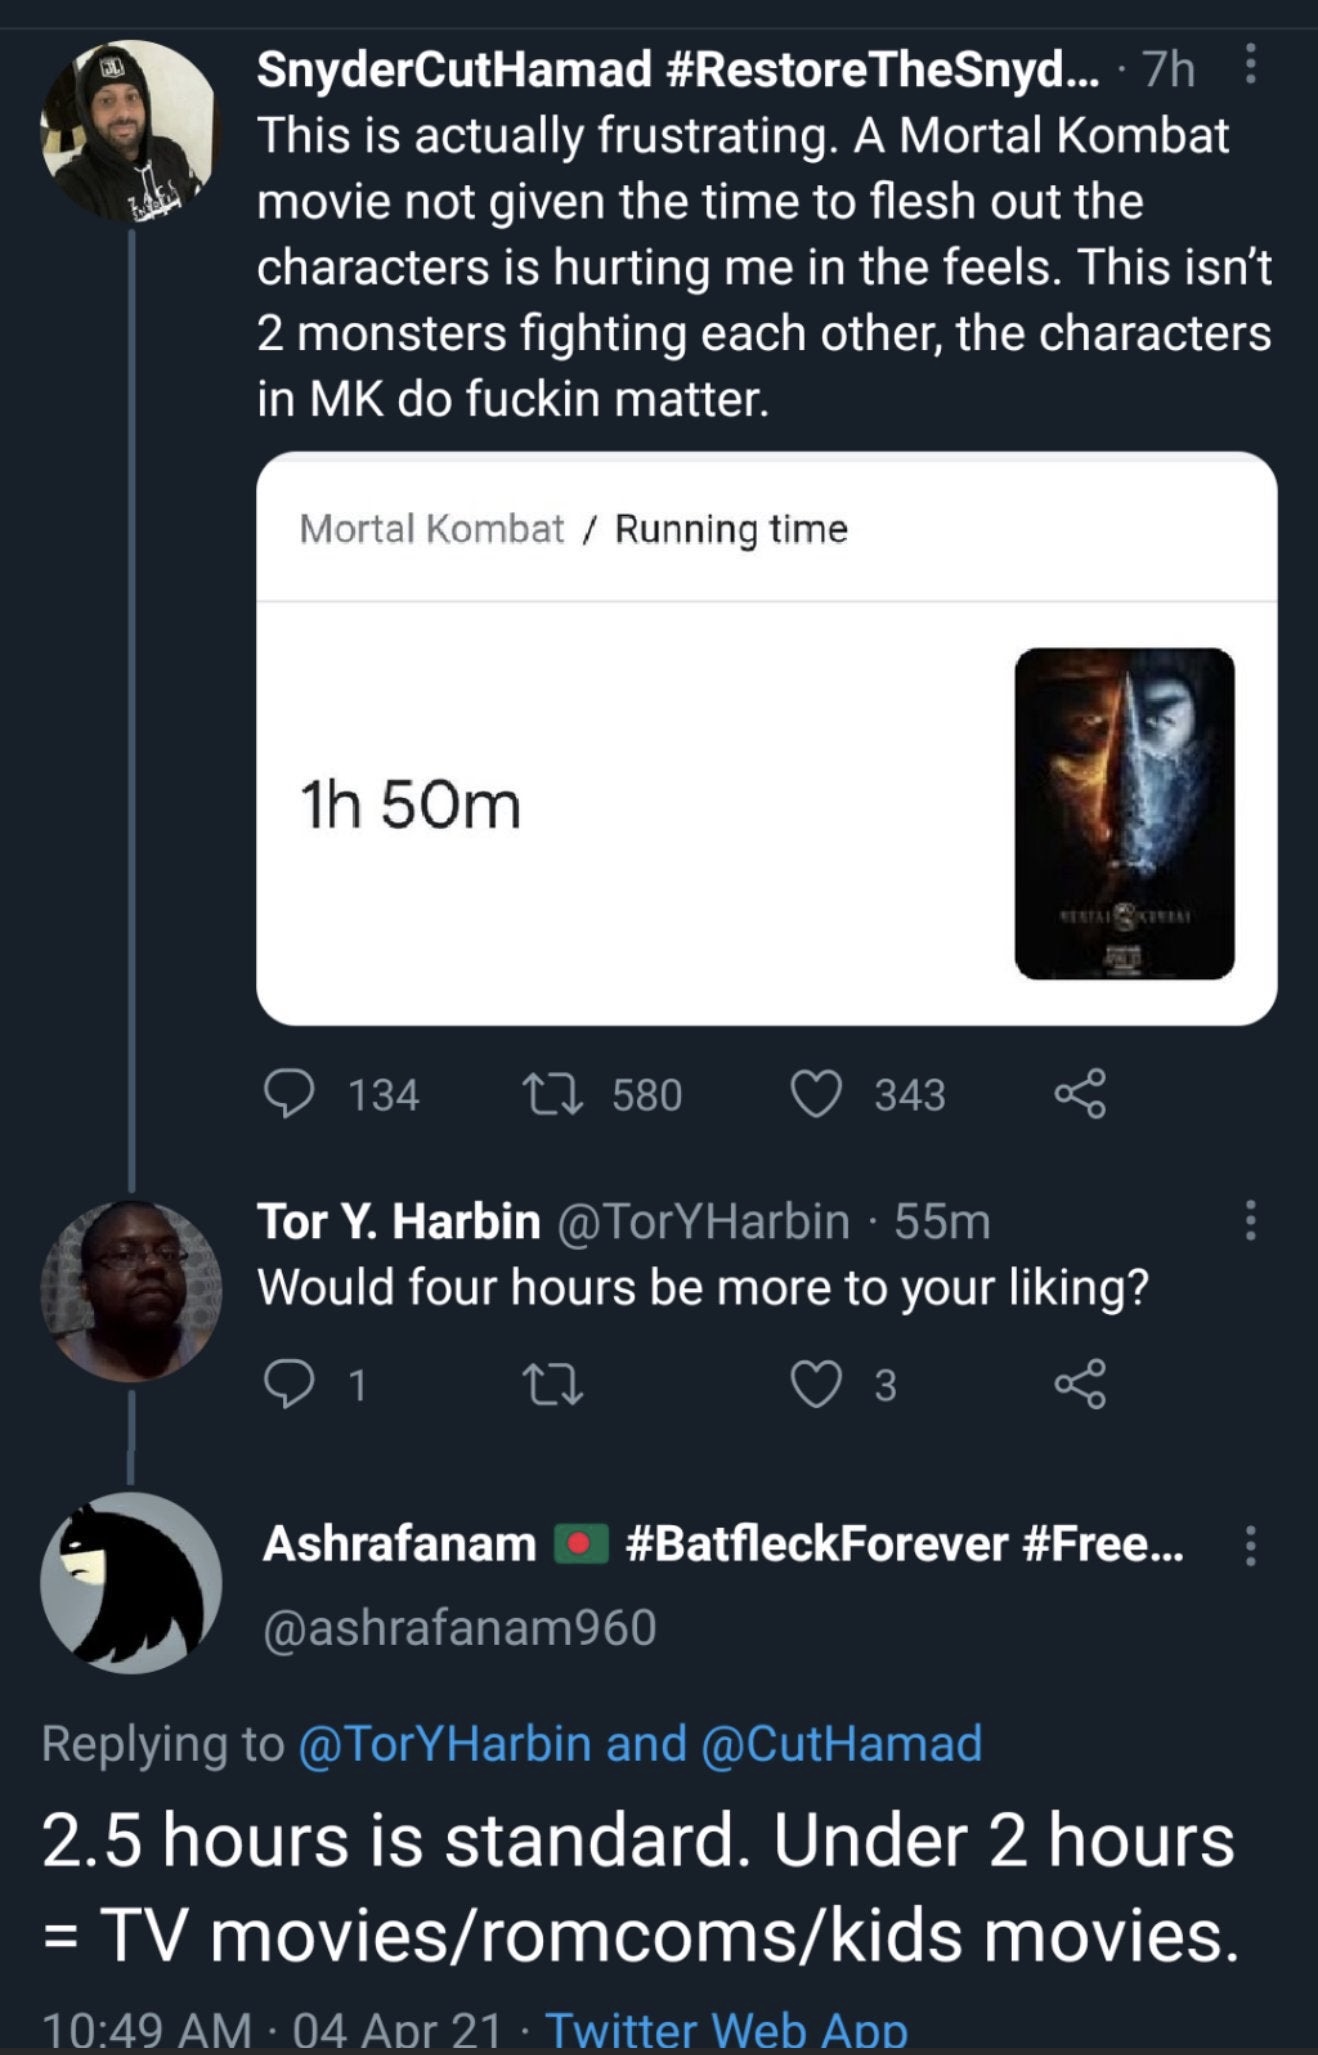This screenshot has width=1318, height=2055.
Task: Click the @CutHamad mention link
Action: point(842,1743)
